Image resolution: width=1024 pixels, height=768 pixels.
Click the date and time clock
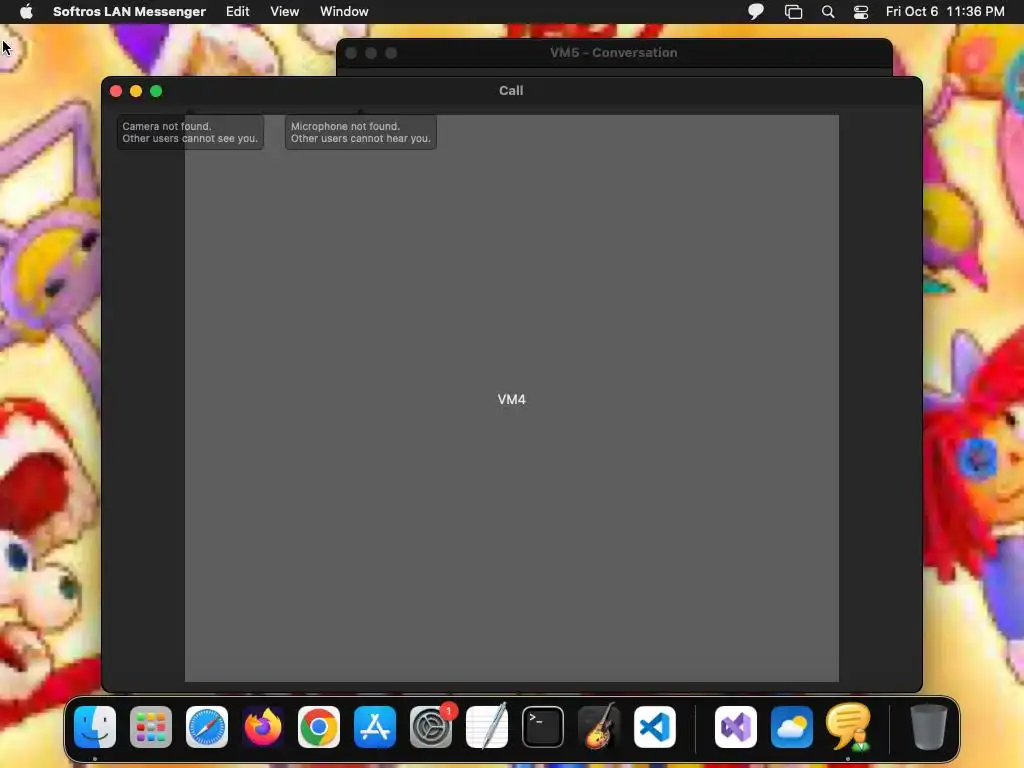click(x=945, y=11)
